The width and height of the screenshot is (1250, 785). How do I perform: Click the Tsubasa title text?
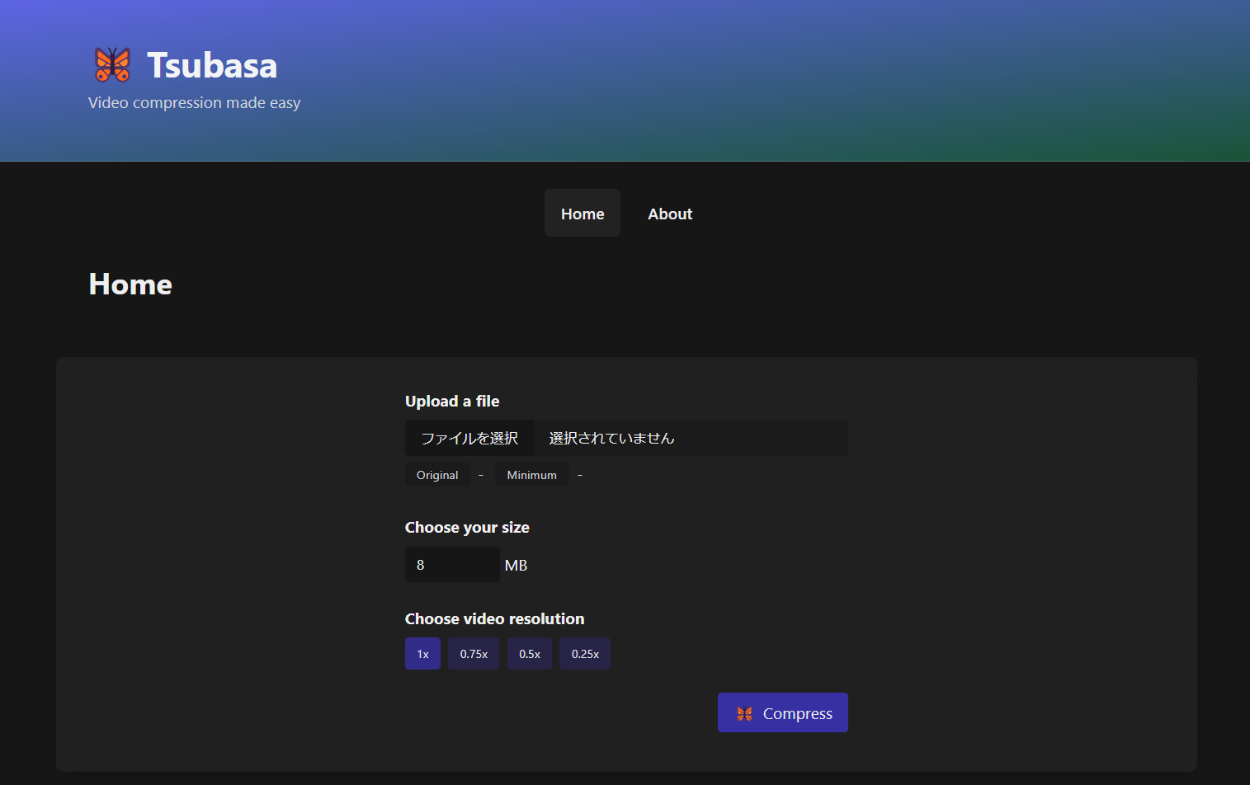click(x=212, y=65)
